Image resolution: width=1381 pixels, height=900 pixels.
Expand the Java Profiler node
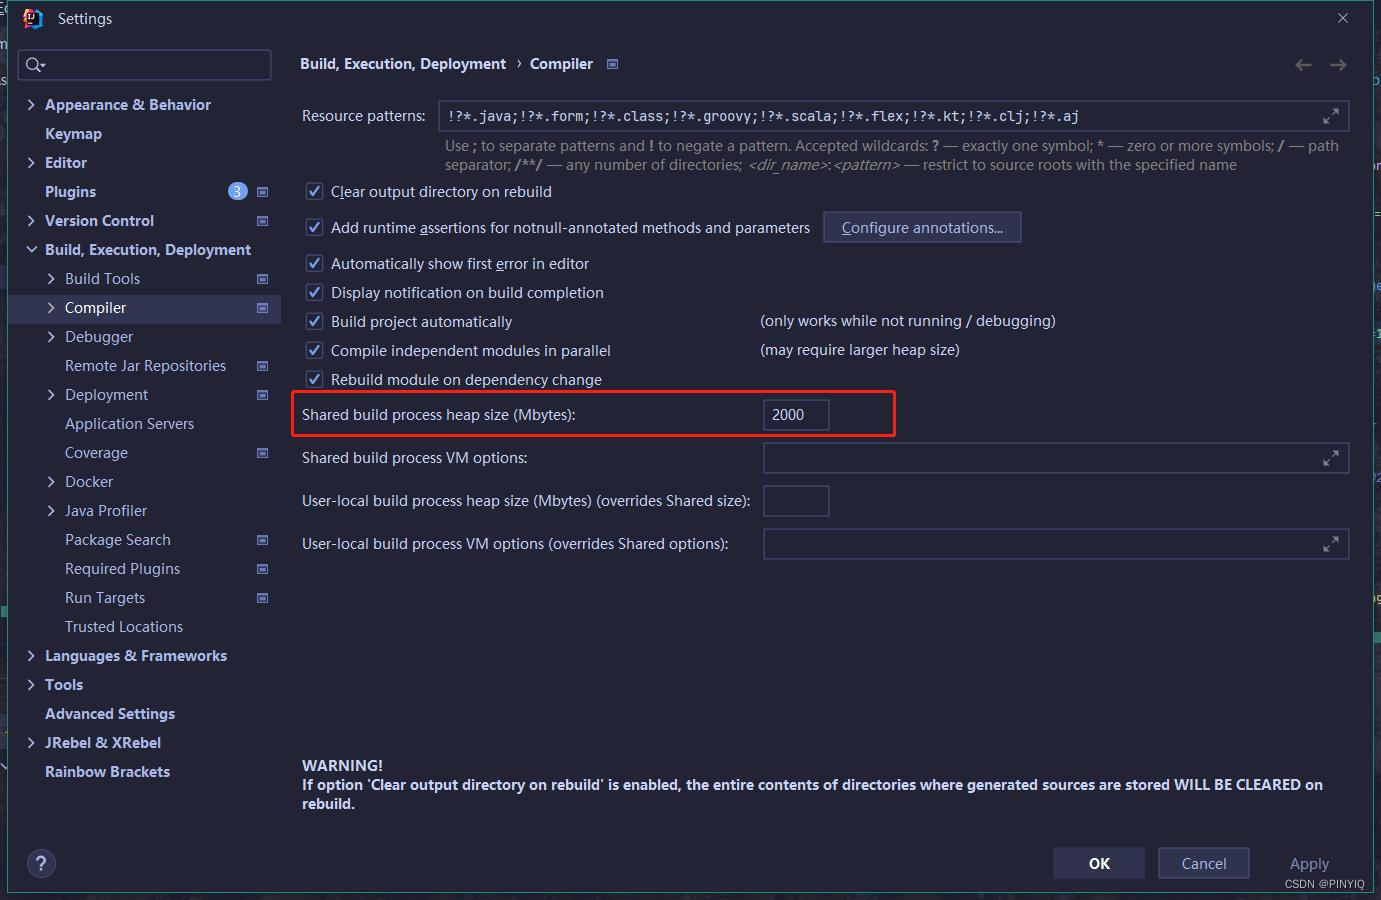(52, 510)
